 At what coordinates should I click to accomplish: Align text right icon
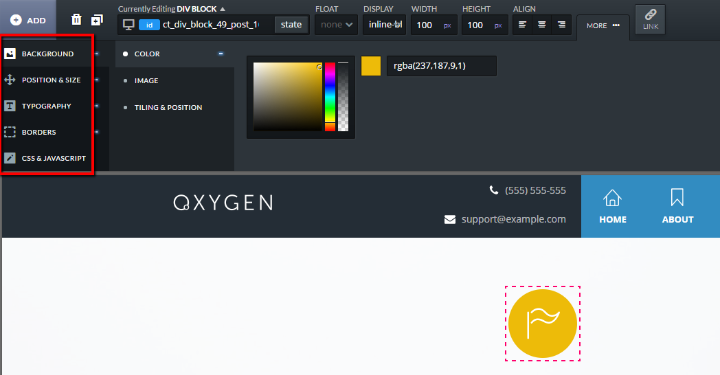pyautogui.click(x=562, y=25)
